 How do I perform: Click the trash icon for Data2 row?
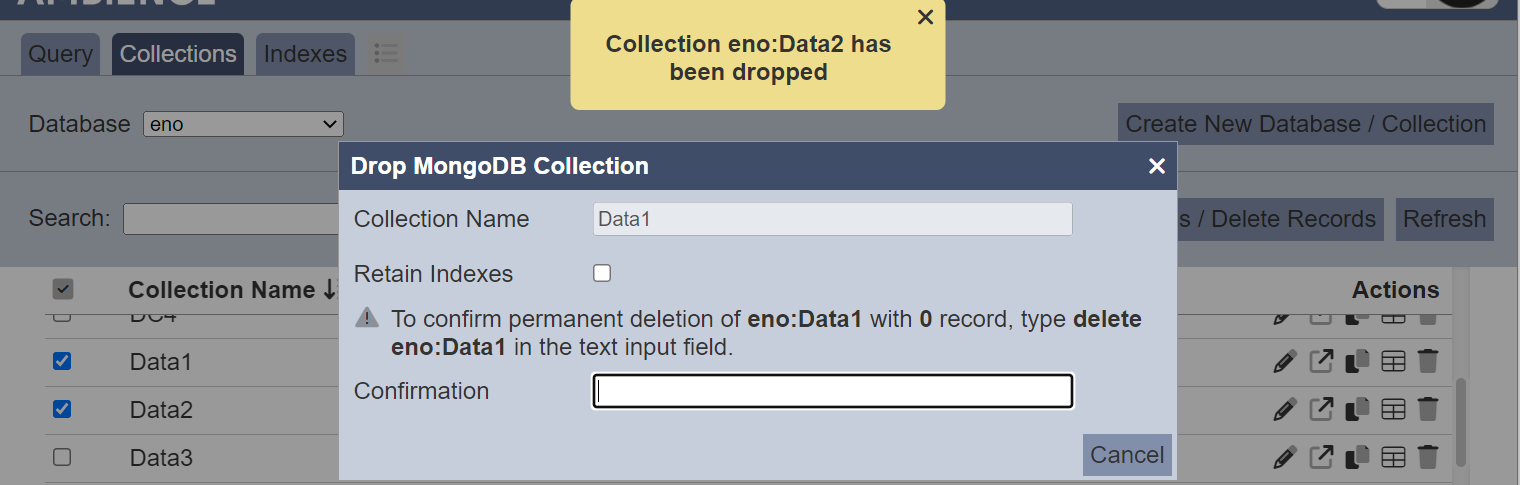(x=1428, y=409)
